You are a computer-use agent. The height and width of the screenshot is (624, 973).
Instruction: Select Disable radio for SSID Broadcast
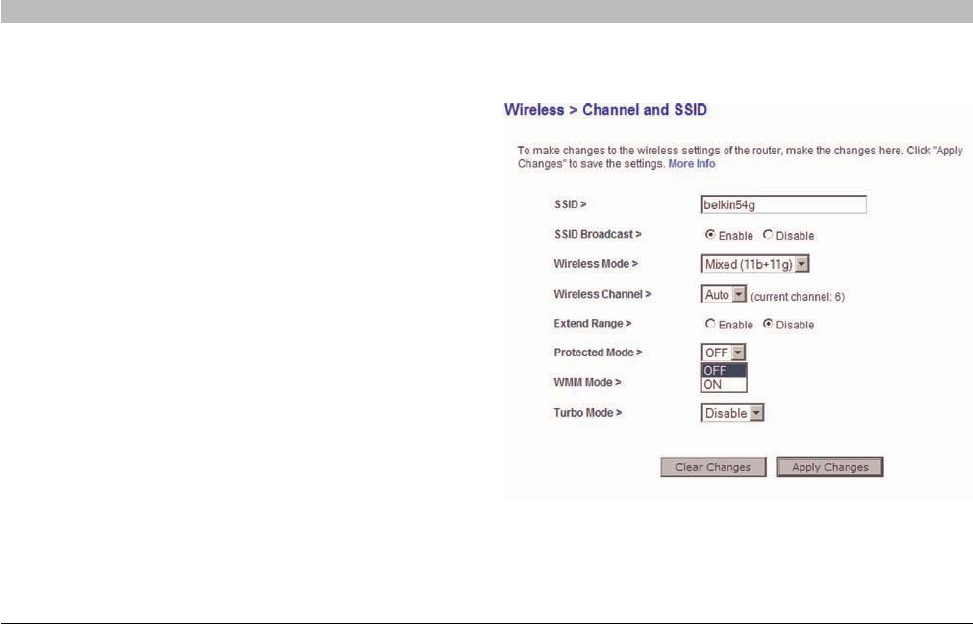(x=768, y=234)
